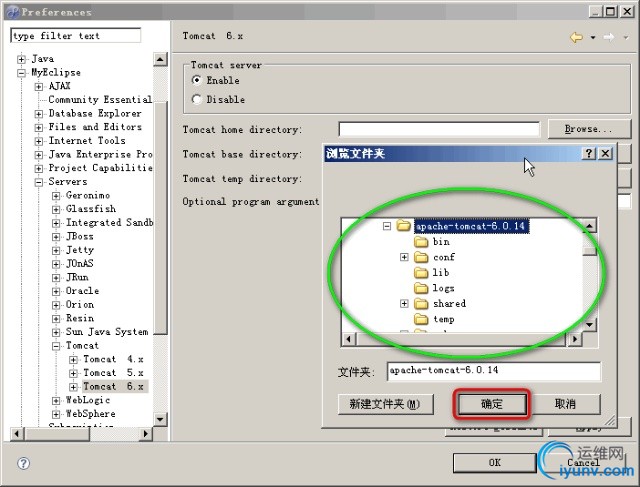The height and width of the screenshot is (487, 640).
Task: Open the back history dropdown arrow
Action: (593, 38)
